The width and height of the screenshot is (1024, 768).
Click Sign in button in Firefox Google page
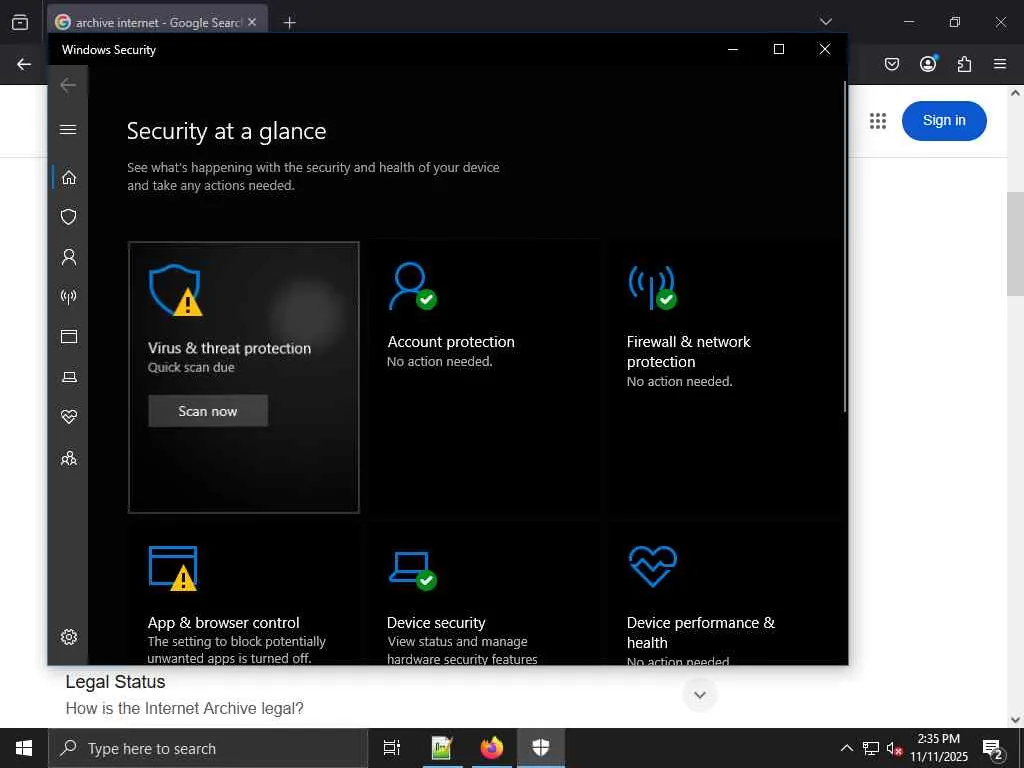(x=944, y=121)
